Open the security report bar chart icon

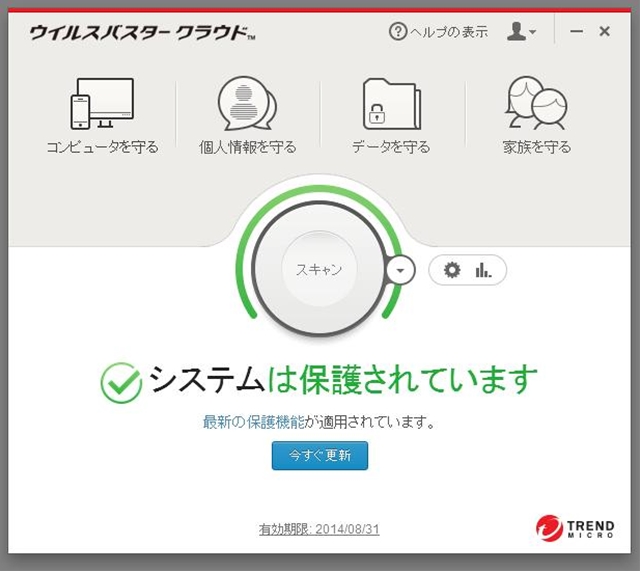pyautogui.click(x=483, y=270)
